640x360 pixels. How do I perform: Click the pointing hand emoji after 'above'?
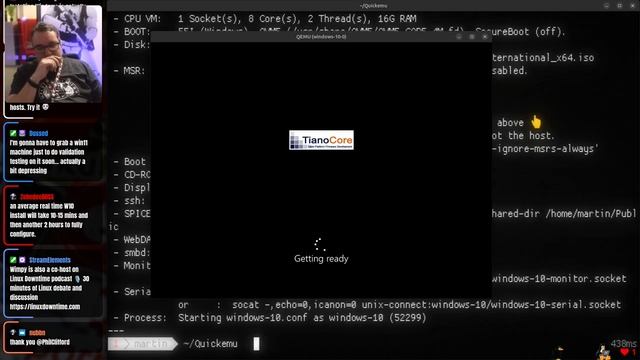(536, 122)
